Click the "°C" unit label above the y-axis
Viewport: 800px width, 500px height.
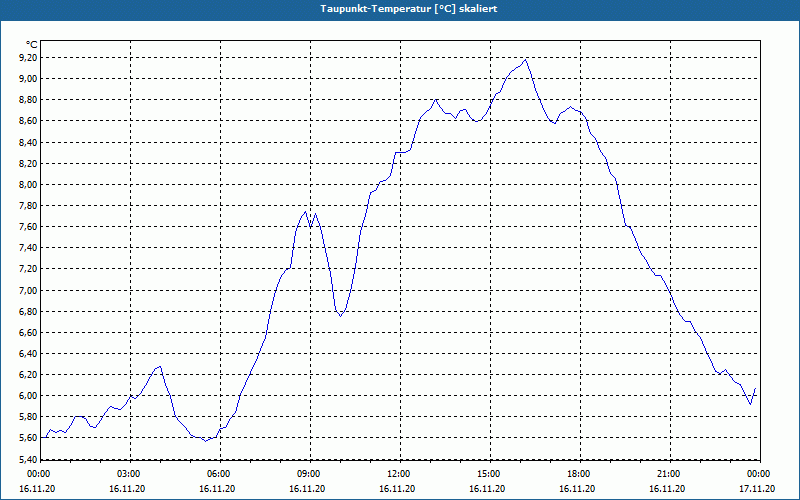coord(31,45)
